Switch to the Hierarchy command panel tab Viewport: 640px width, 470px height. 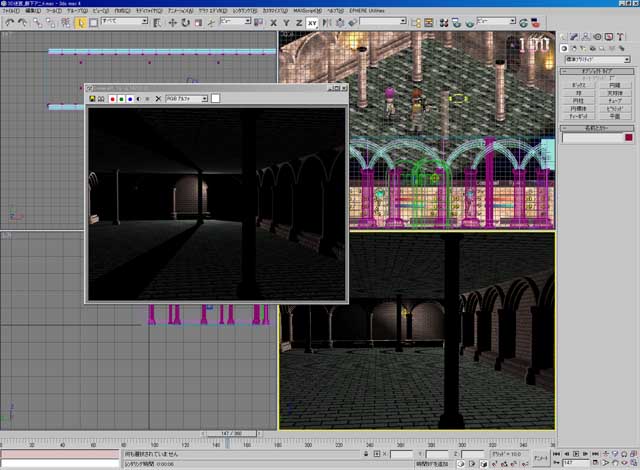click(x=586, y=37)
